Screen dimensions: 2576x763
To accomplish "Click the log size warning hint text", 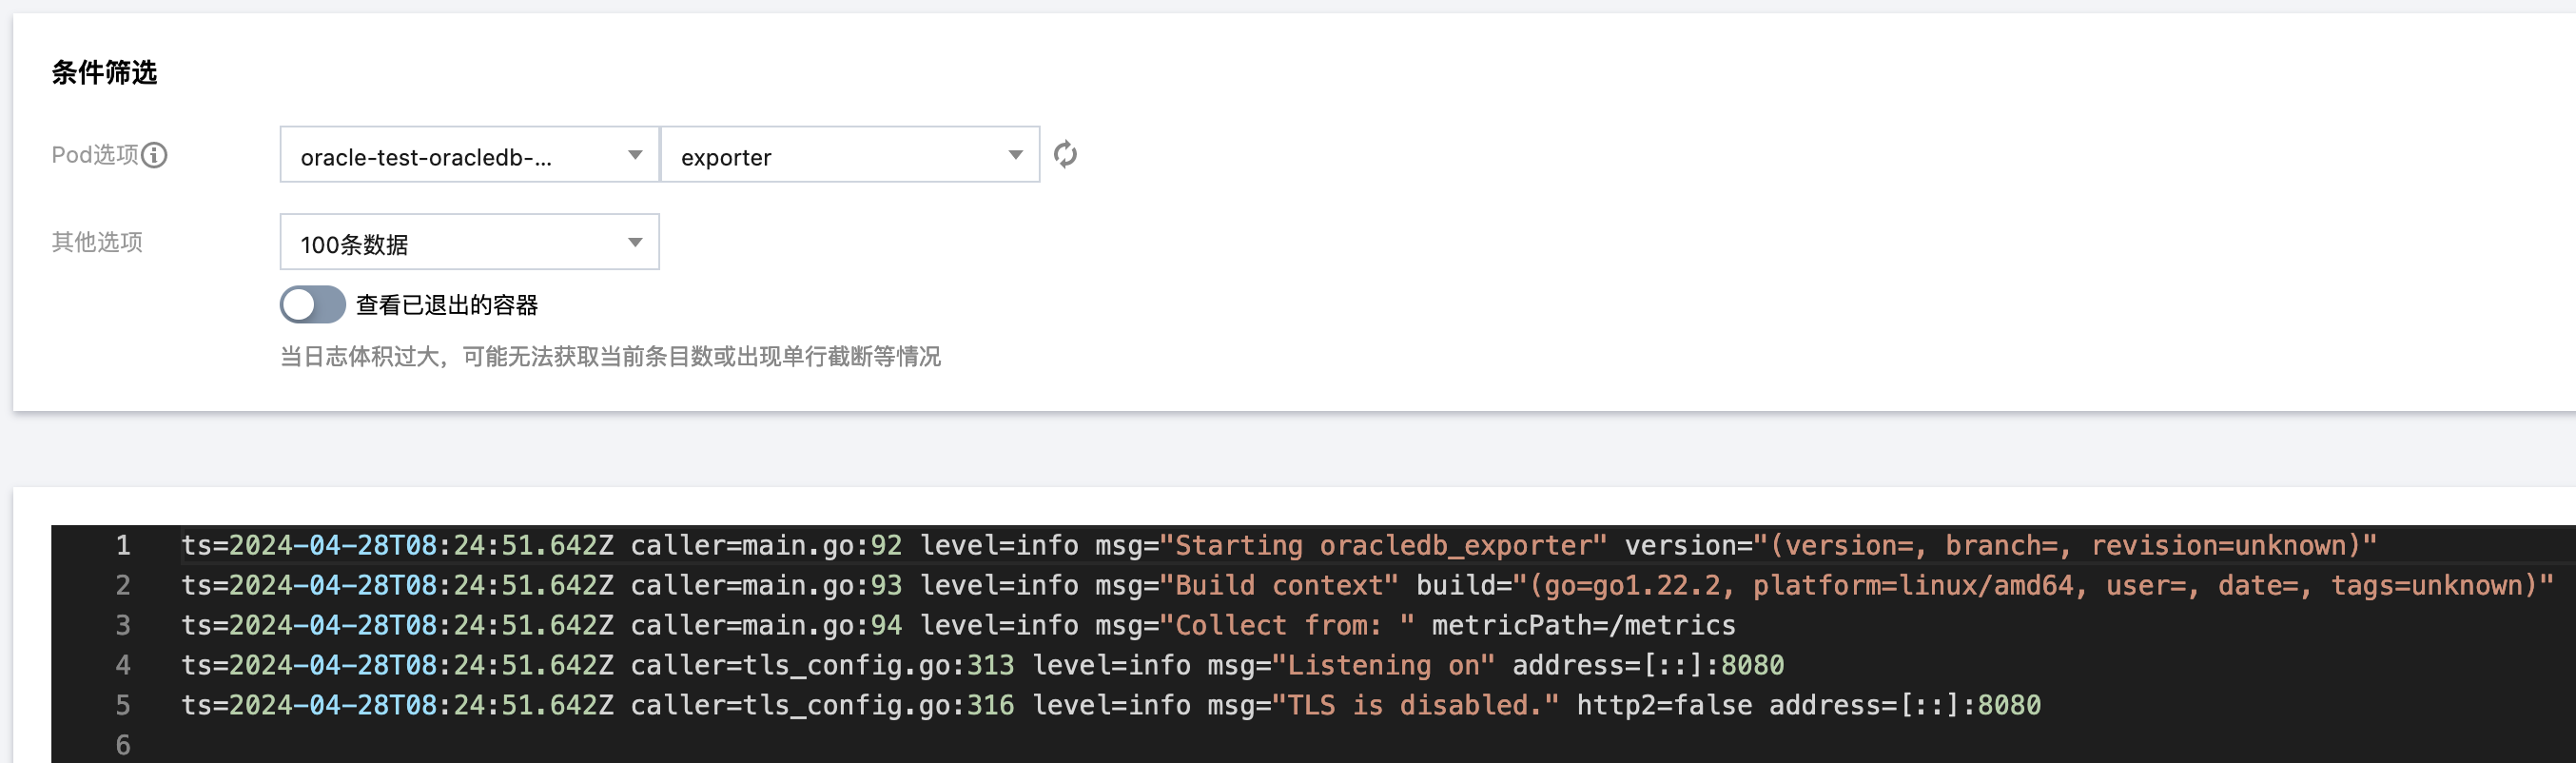I will [x=610, y=357].
